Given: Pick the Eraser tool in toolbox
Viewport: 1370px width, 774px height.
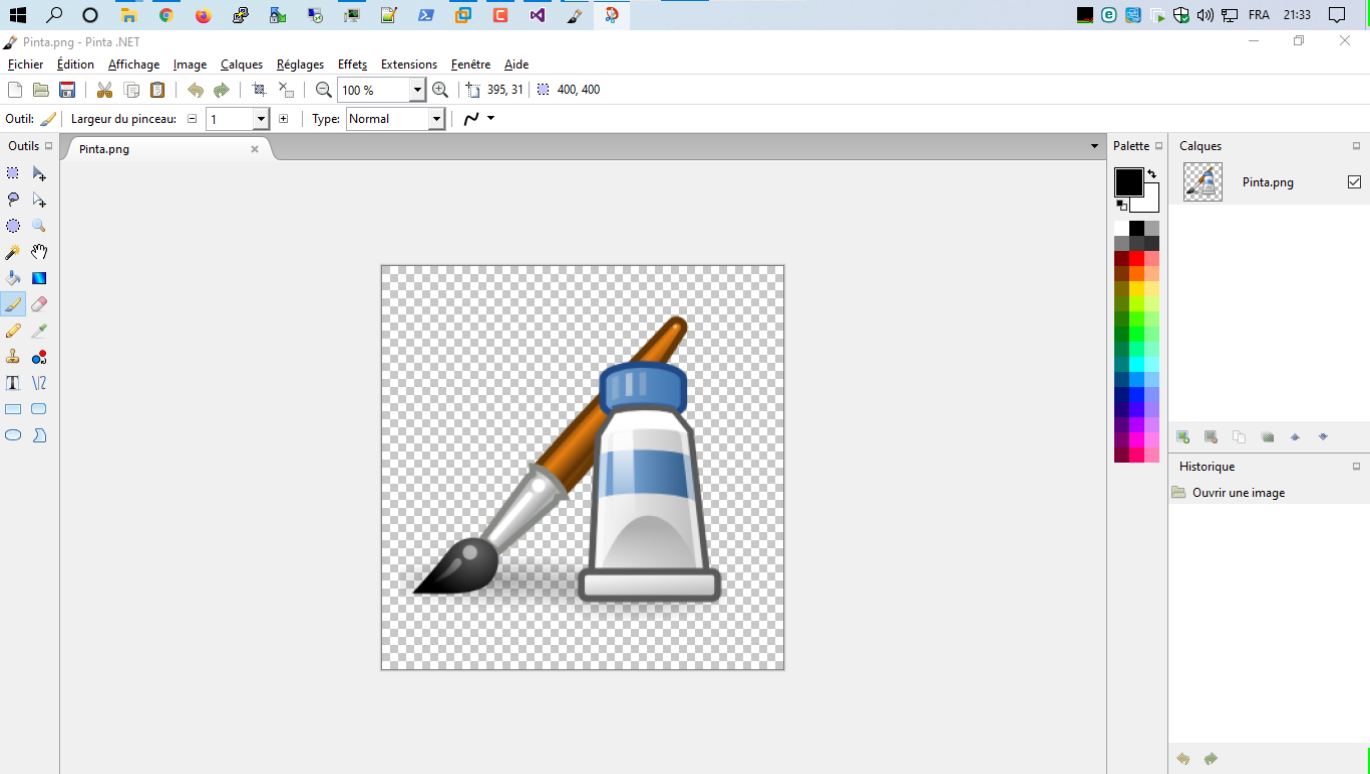Looking at the screenshot, I should coord(39,305).
